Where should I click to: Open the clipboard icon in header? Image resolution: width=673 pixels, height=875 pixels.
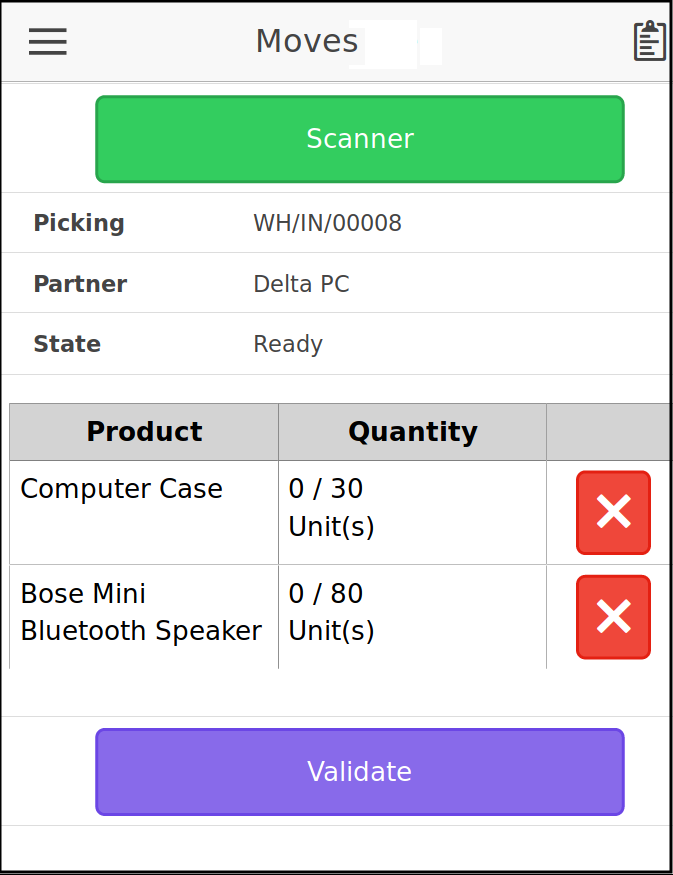(650, 41)
